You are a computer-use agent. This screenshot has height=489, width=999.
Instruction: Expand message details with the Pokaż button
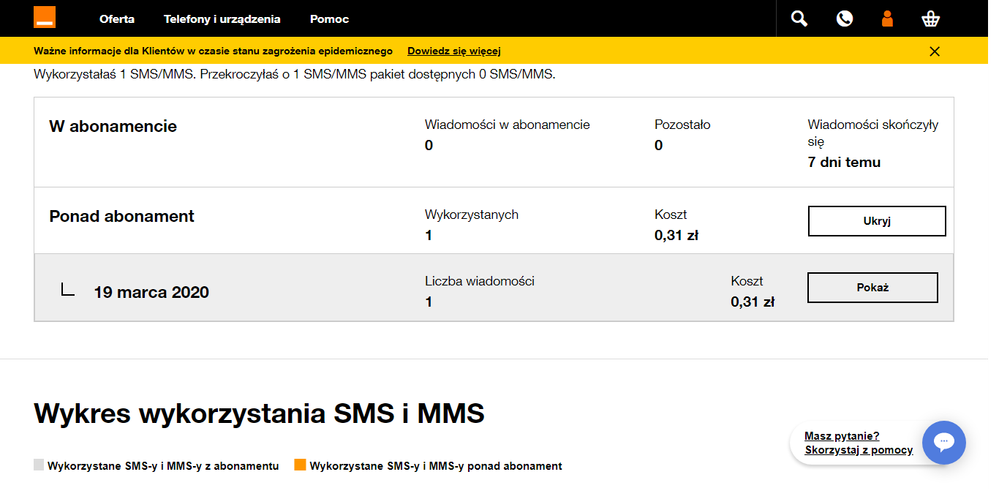point(872,287)
